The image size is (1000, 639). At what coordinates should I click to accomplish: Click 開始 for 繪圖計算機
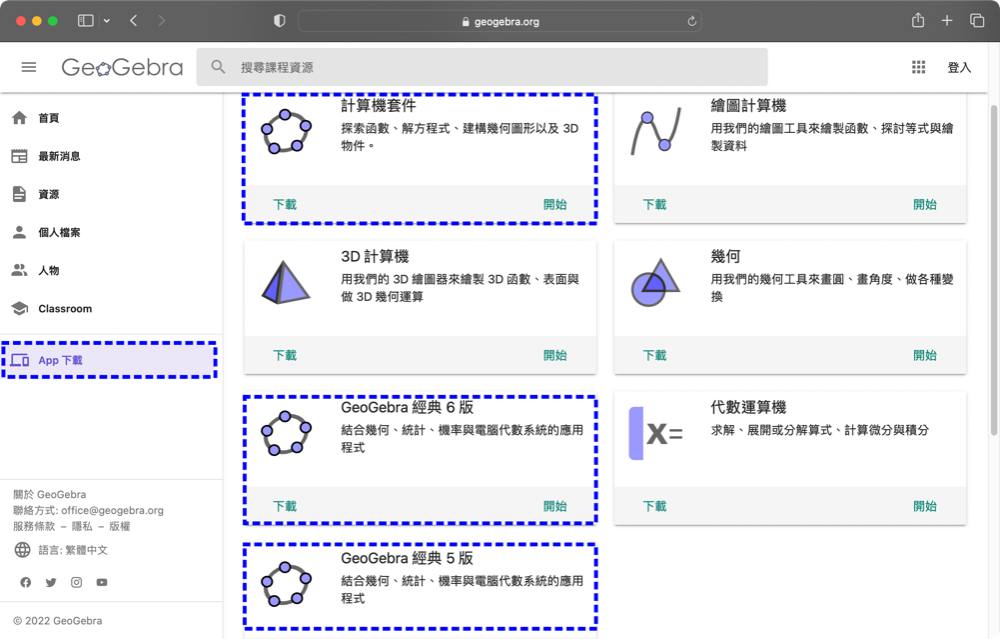(925, 205)
